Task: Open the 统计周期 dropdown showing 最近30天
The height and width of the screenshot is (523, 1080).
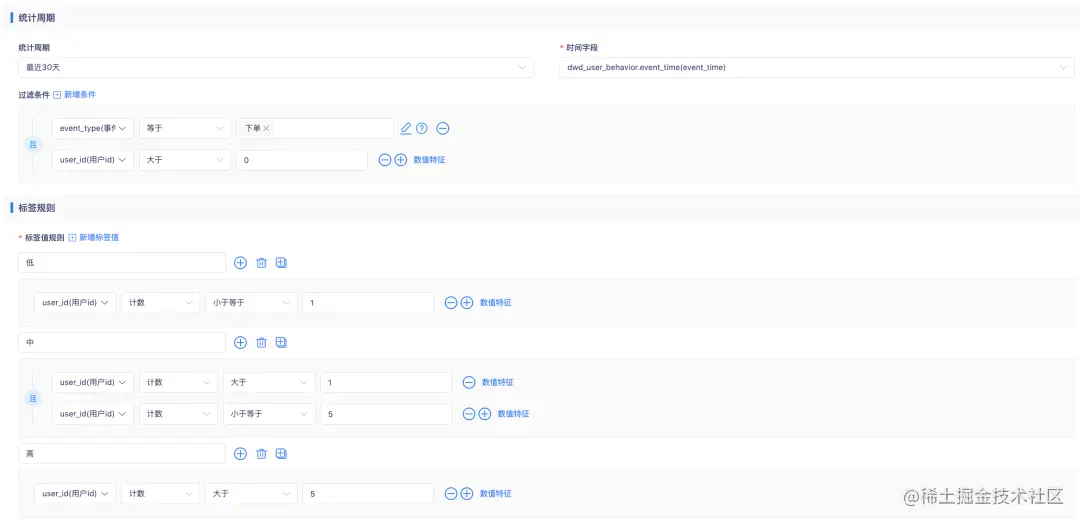Action: (276, 68)
